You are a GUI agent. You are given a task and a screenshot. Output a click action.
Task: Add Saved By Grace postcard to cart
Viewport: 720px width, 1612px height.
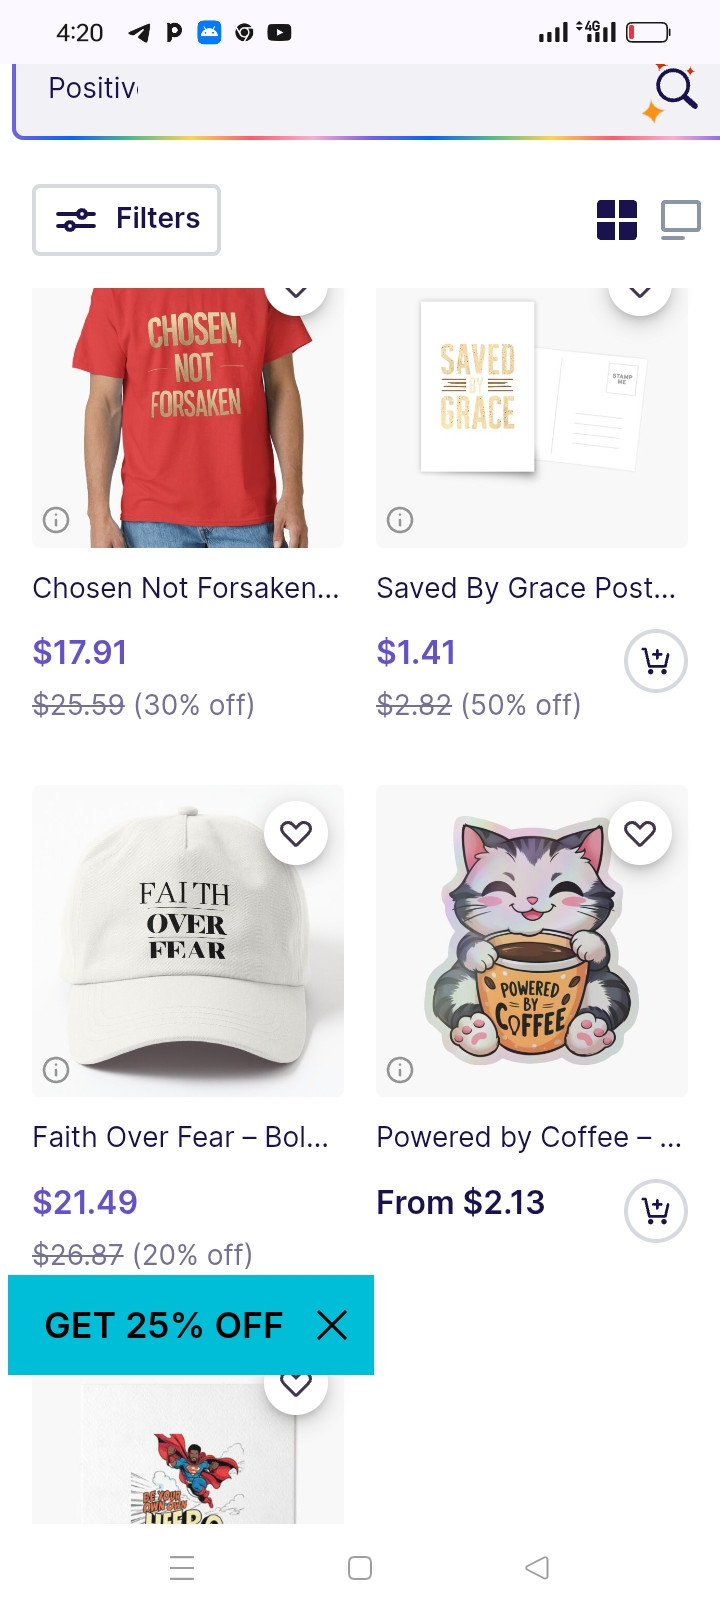pyautogui.click(x=655, y=661)
